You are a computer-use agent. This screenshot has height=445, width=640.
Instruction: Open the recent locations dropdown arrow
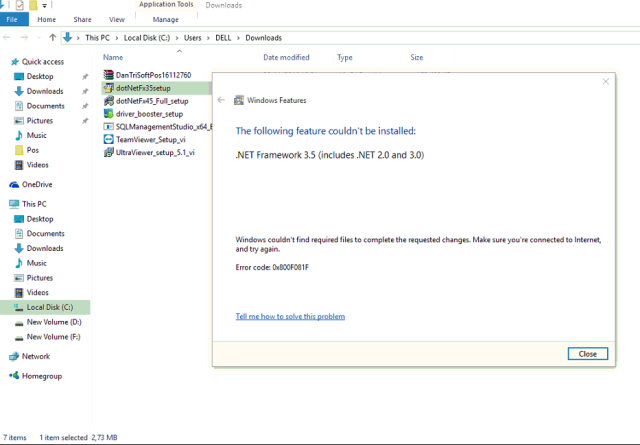tap(39, 38)
